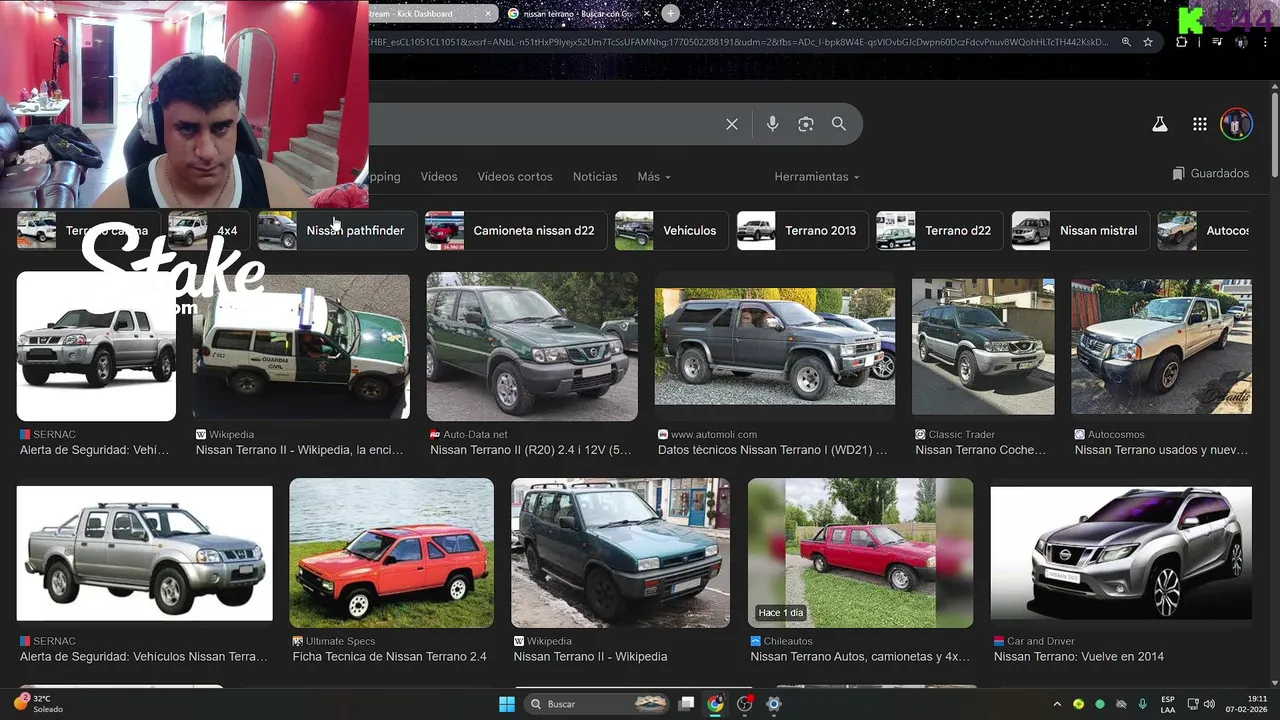Open the volume speaker tray icon
Screen dimensions: 1280x720
[1209, 704]
